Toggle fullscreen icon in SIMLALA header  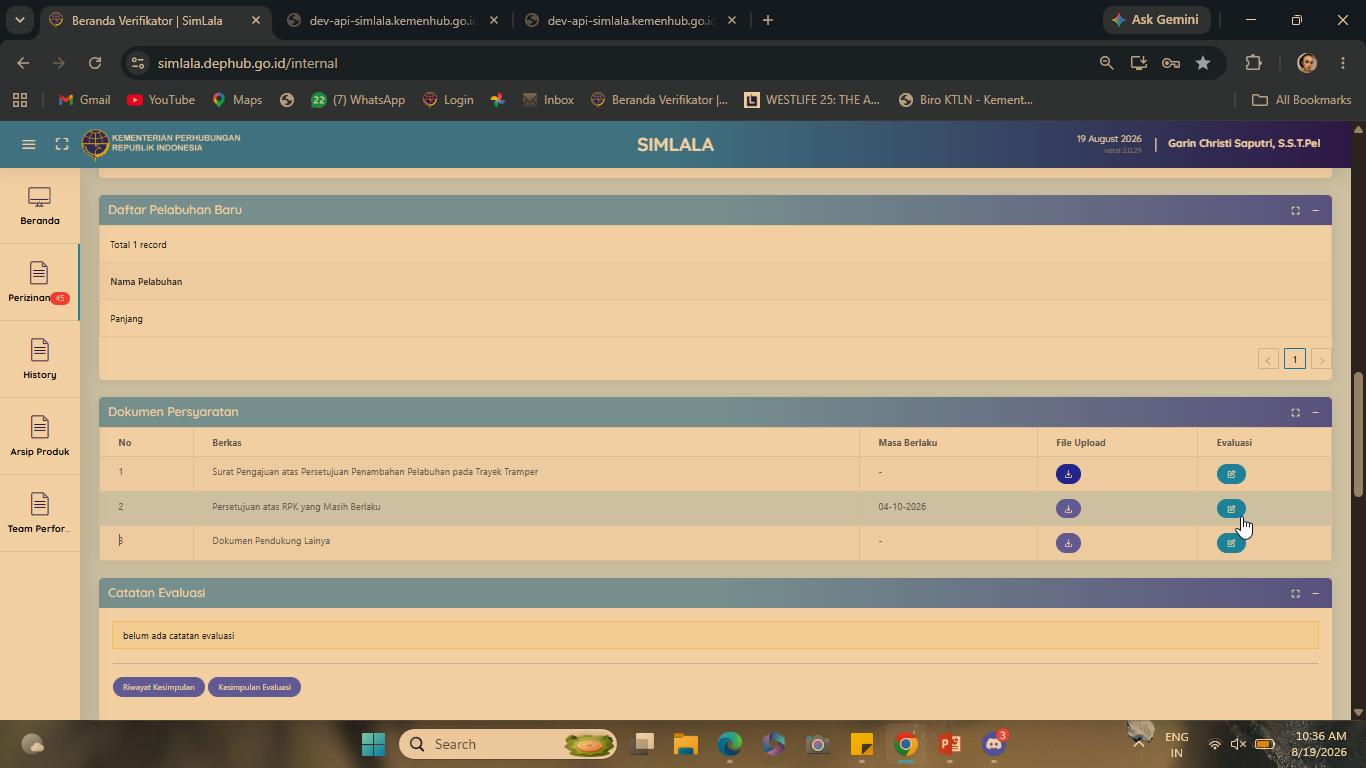tap(62, 144)
